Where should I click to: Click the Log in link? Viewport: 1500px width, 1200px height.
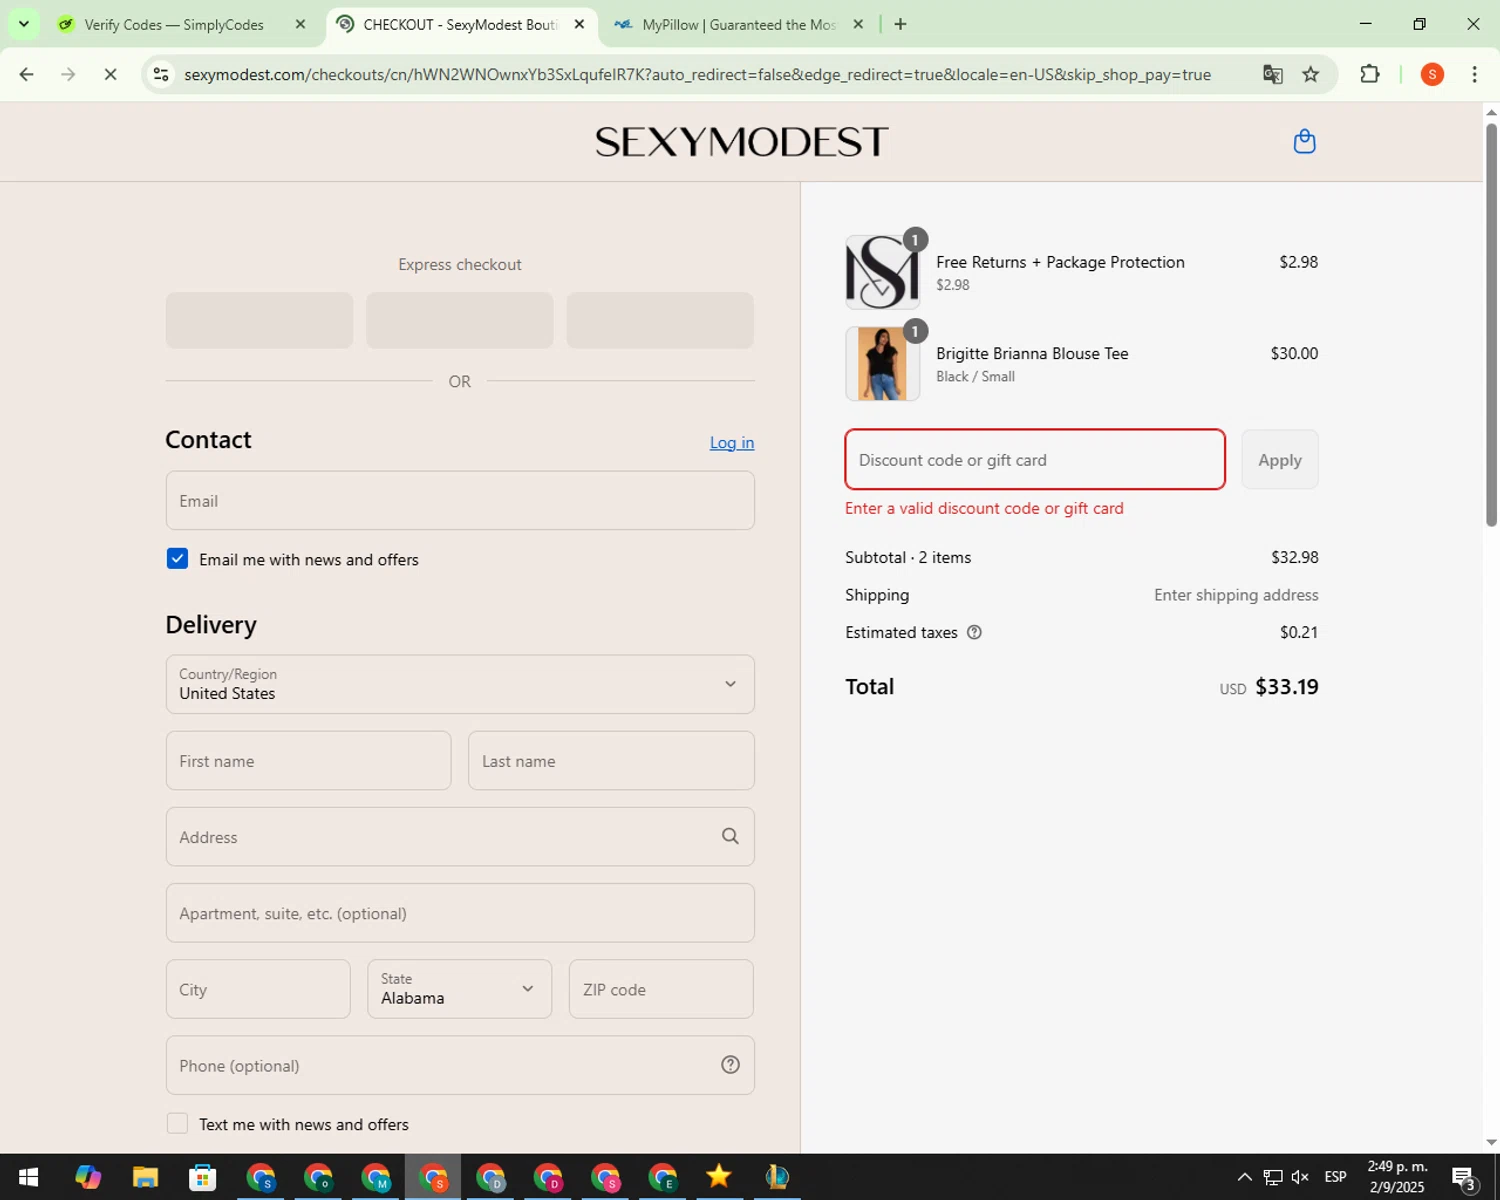point(732,442)
